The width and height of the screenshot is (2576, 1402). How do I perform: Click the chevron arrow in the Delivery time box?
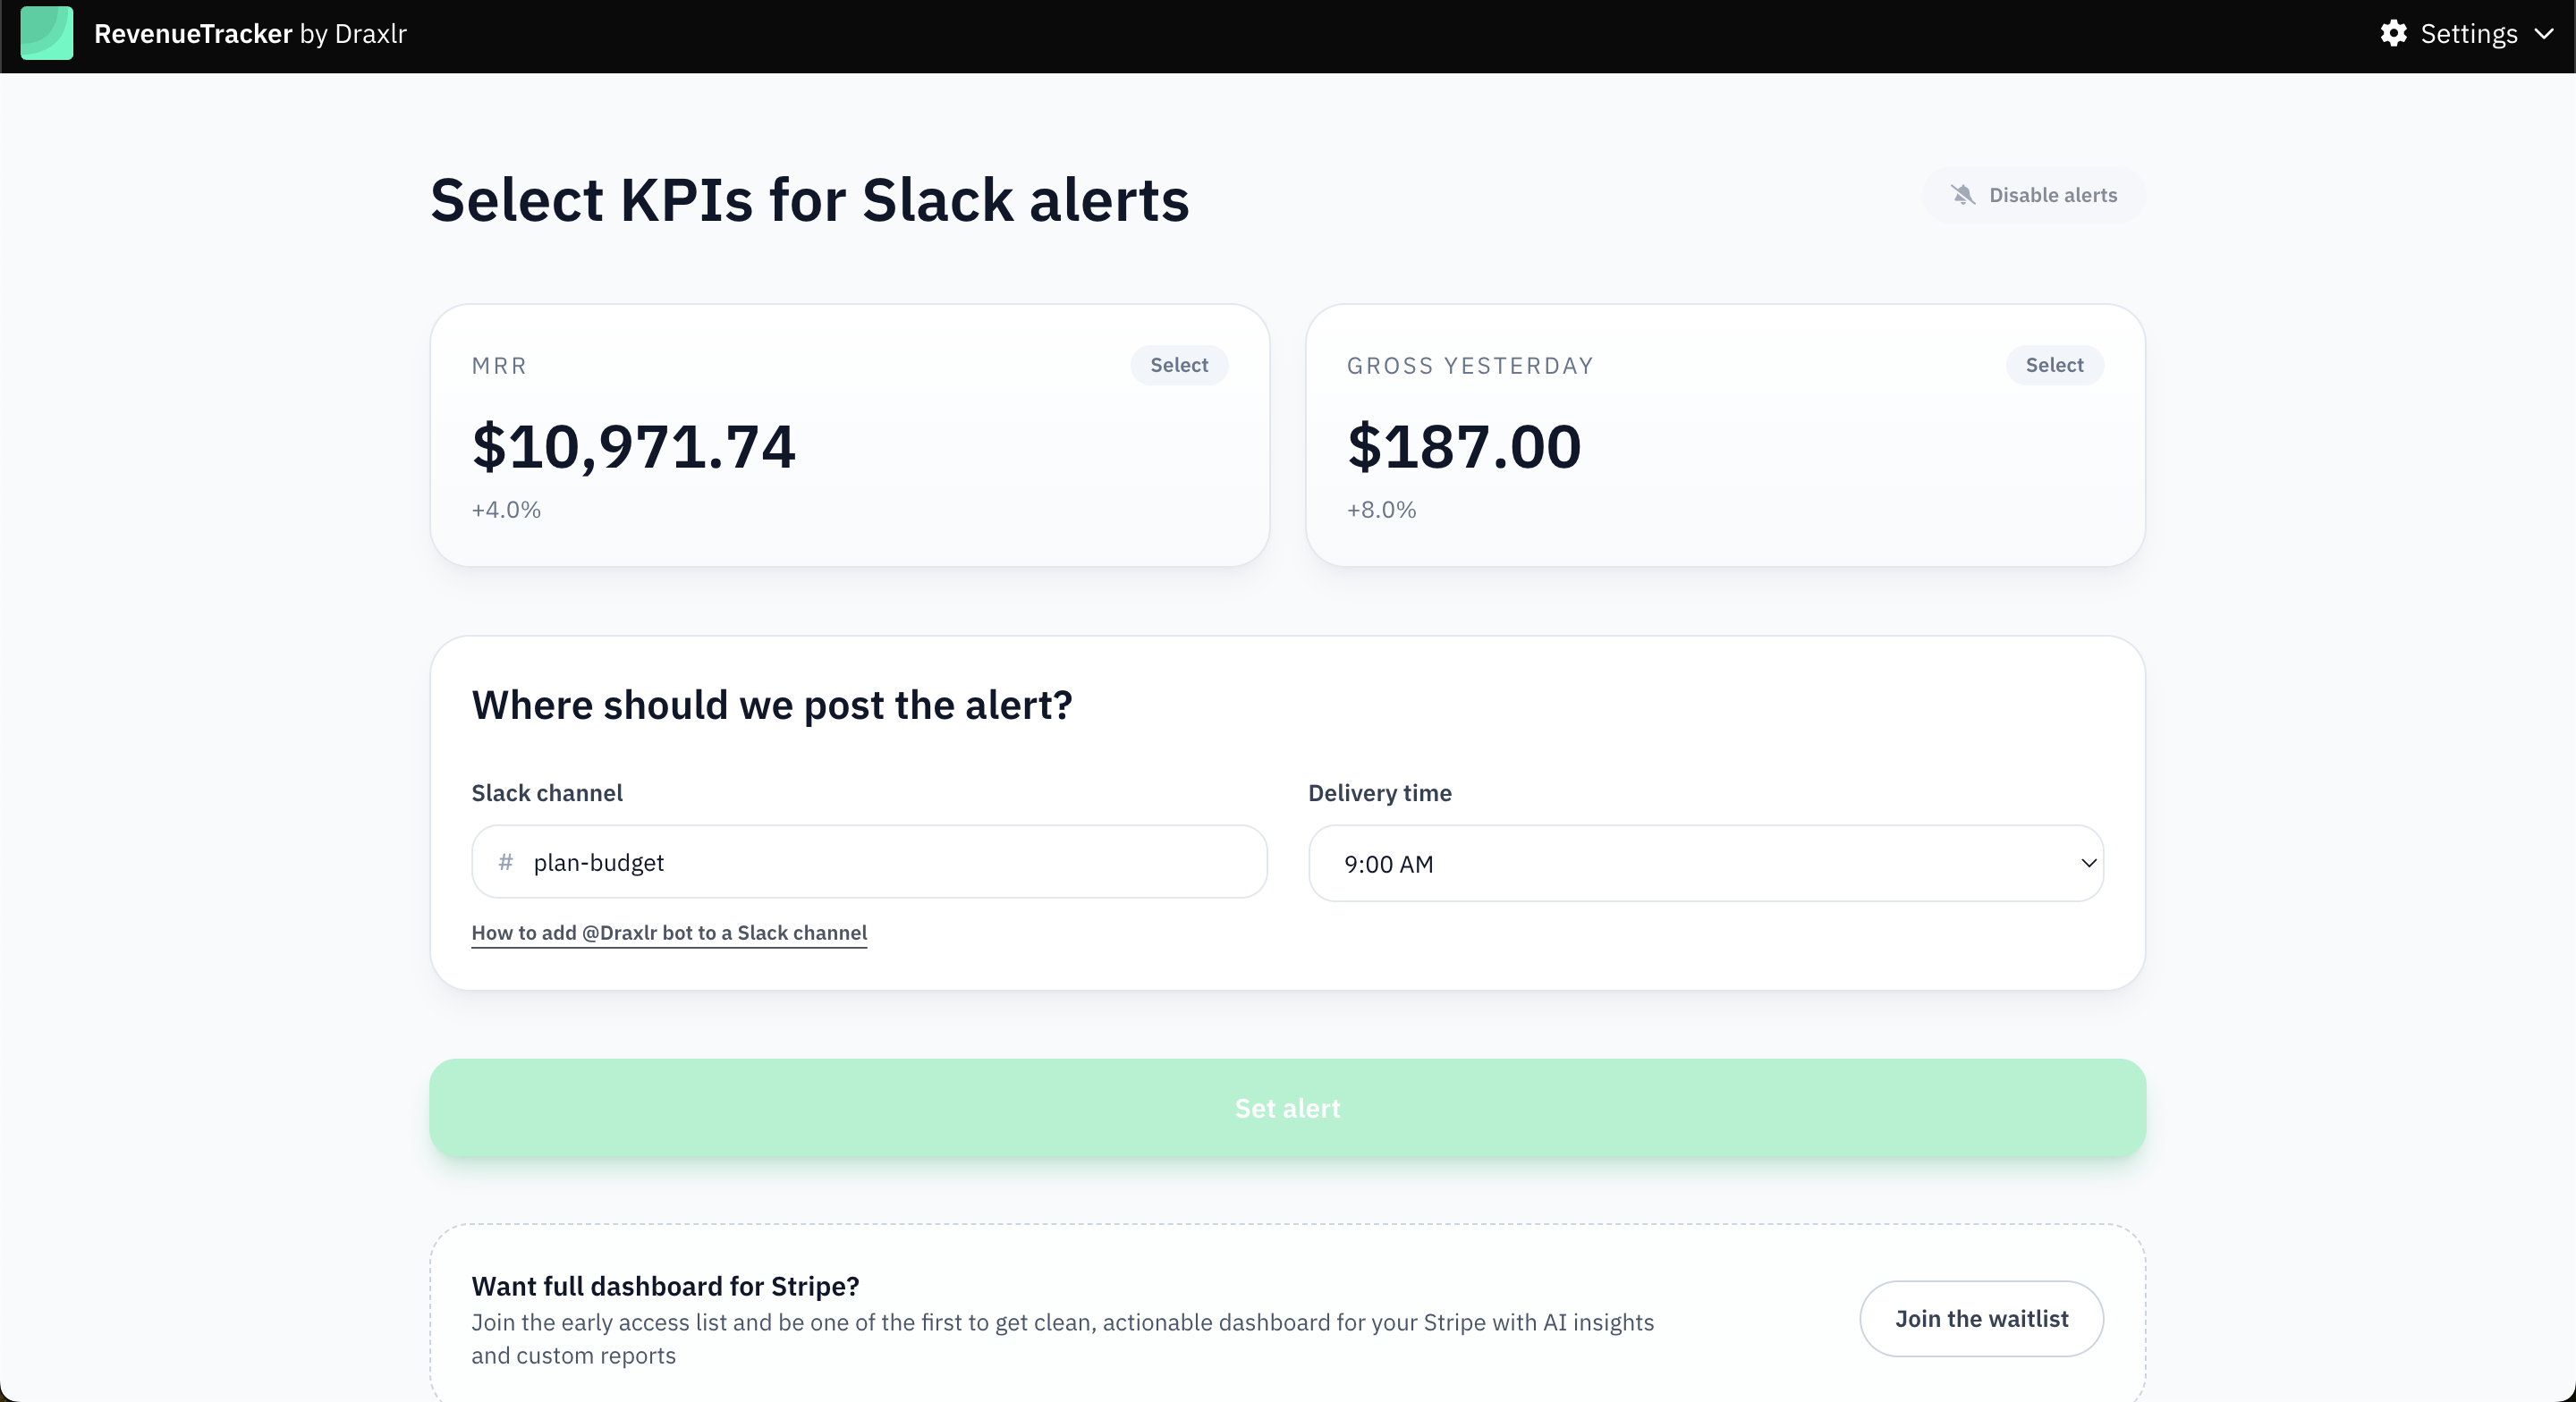(2088, 863)
